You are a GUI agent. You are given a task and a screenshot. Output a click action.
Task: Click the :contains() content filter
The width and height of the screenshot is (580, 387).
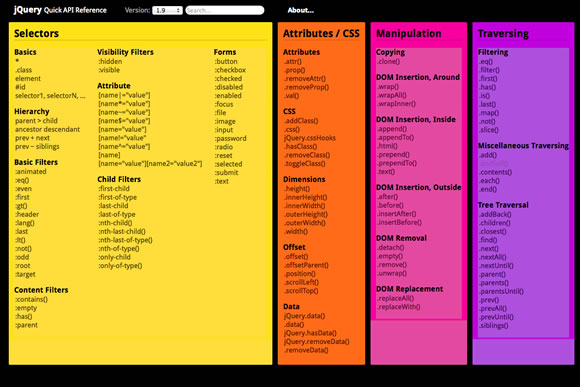pyautogui.click(x=31, y=299)
